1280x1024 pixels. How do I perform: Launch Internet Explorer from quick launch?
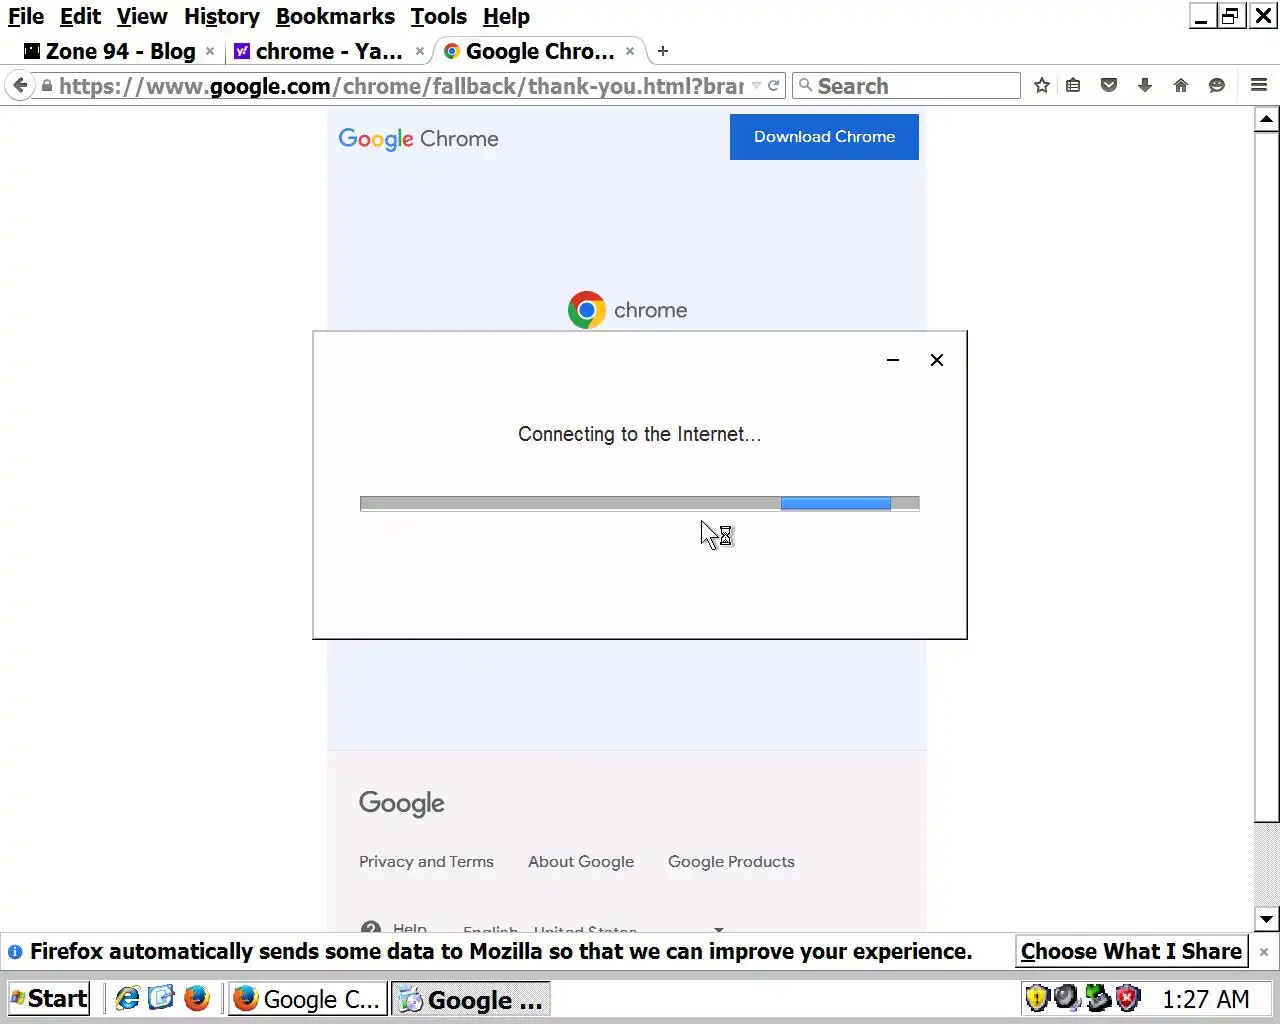click(127, 998)
